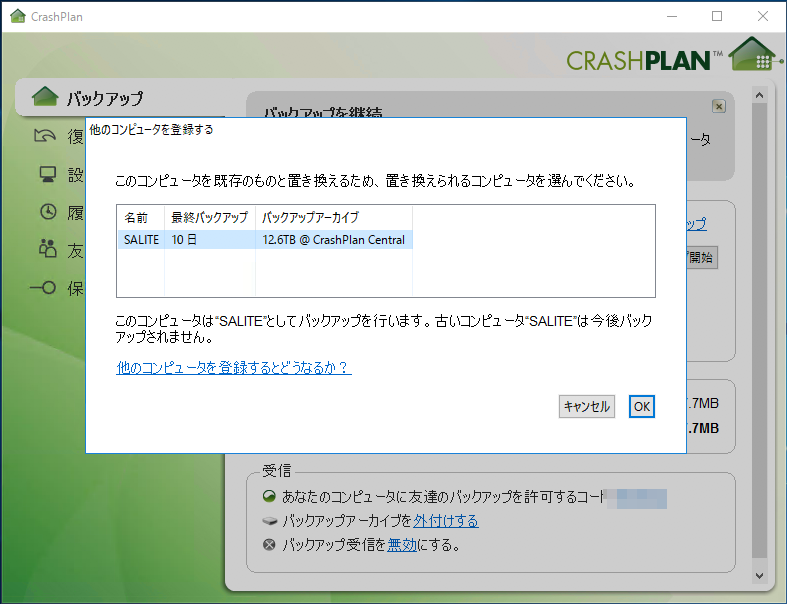Click the CrashPlan house logo at top right
The image size is (787, 604).
(753, 54)
